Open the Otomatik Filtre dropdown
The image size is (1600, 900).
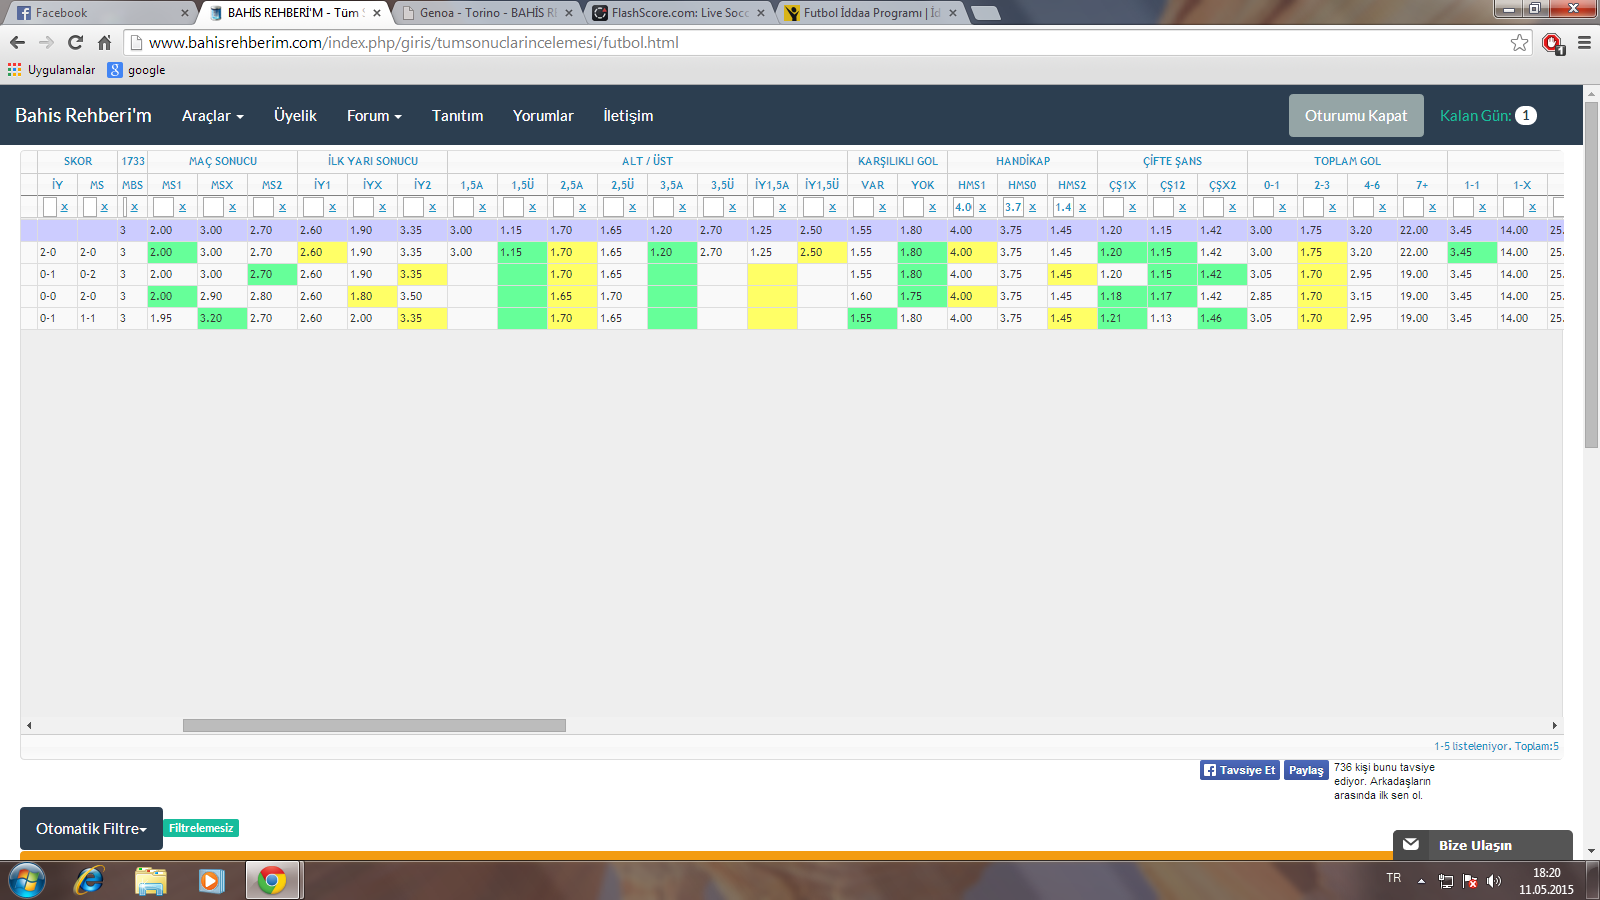(91, 829)
